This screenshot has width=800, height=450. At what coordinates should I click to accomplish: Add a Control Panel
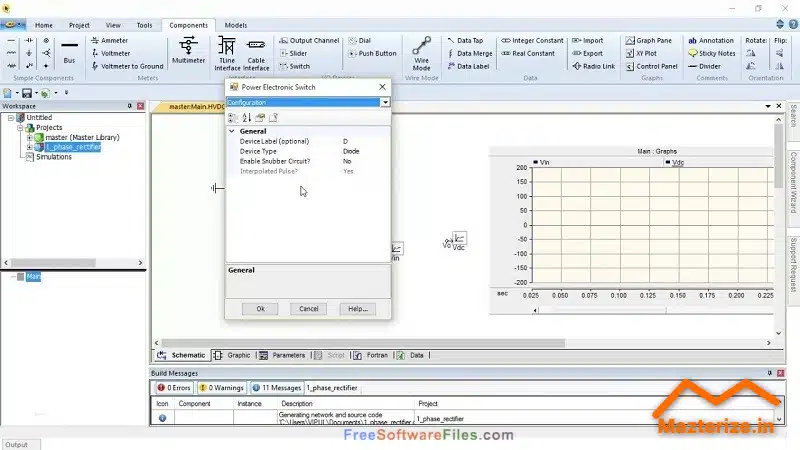point(652,66)
